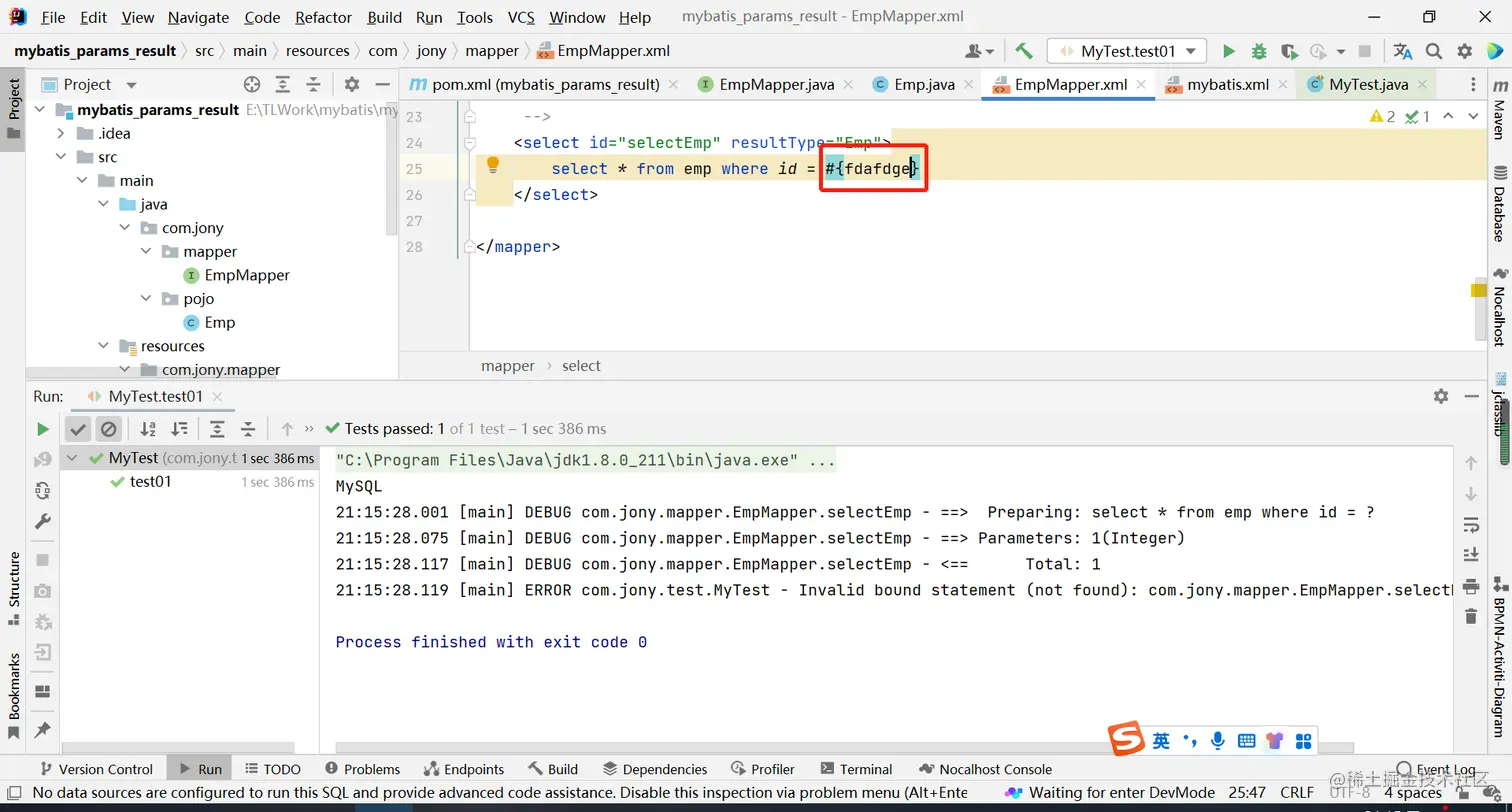Click the Sogou input method logo

(1127, 740)
